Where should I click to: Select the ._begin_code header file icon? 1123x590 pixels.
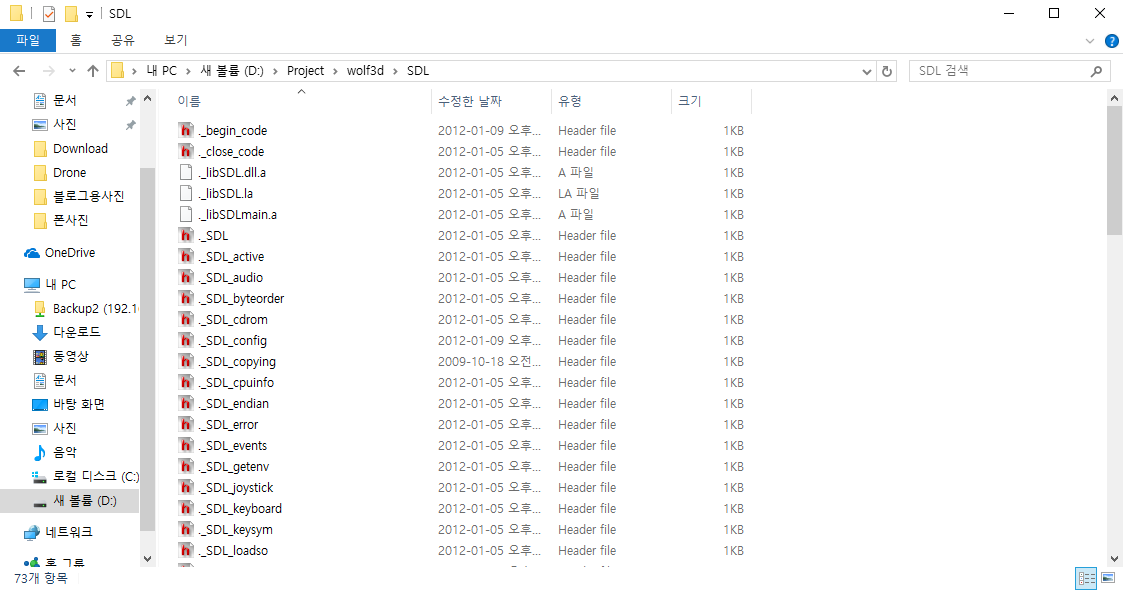[x=186, y=130]
